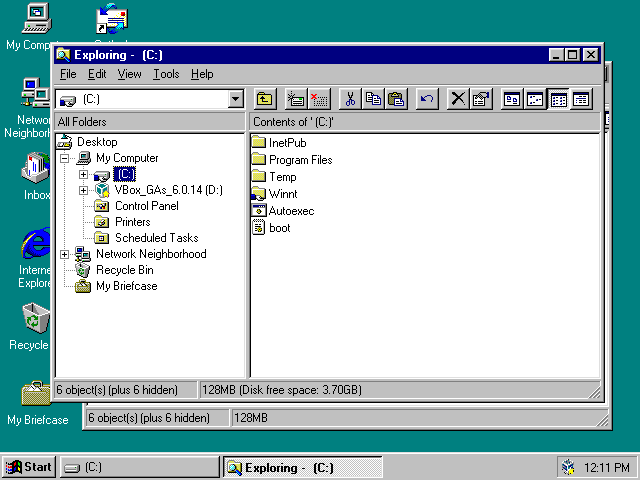Open the Help menu
The width and height of the screenshot is (640, 480).
[x=202, y=74]
